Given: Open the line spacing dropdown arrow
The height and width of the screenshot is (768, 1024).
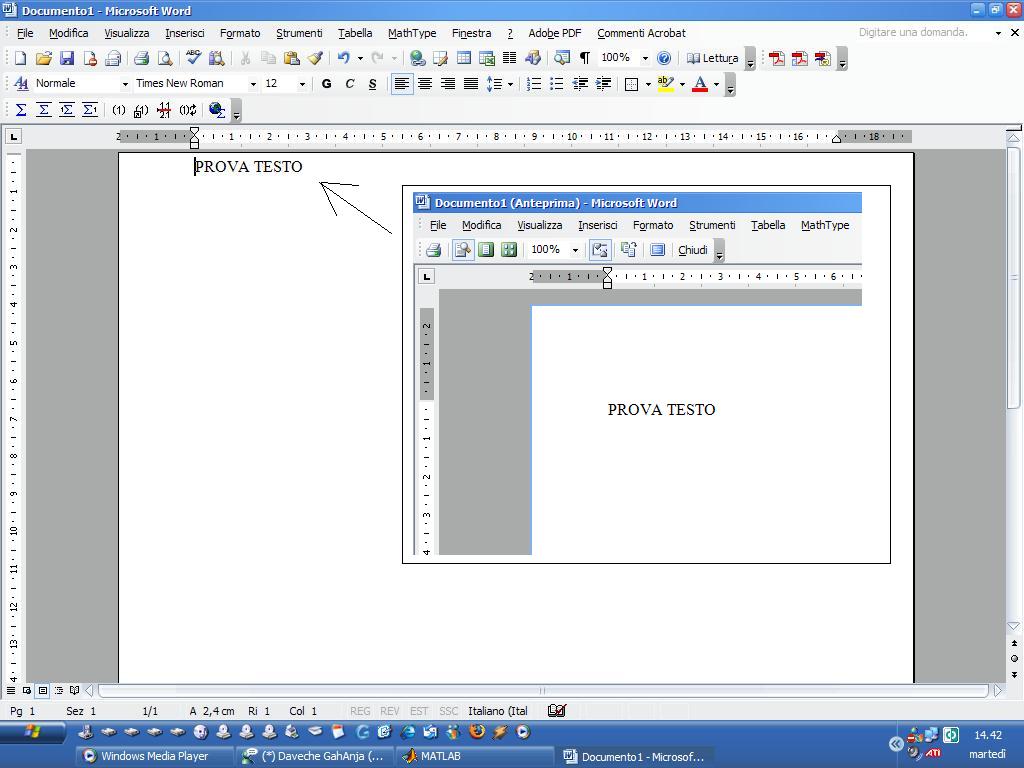Looking at the screenshot, I should click(x=510, y=84).
